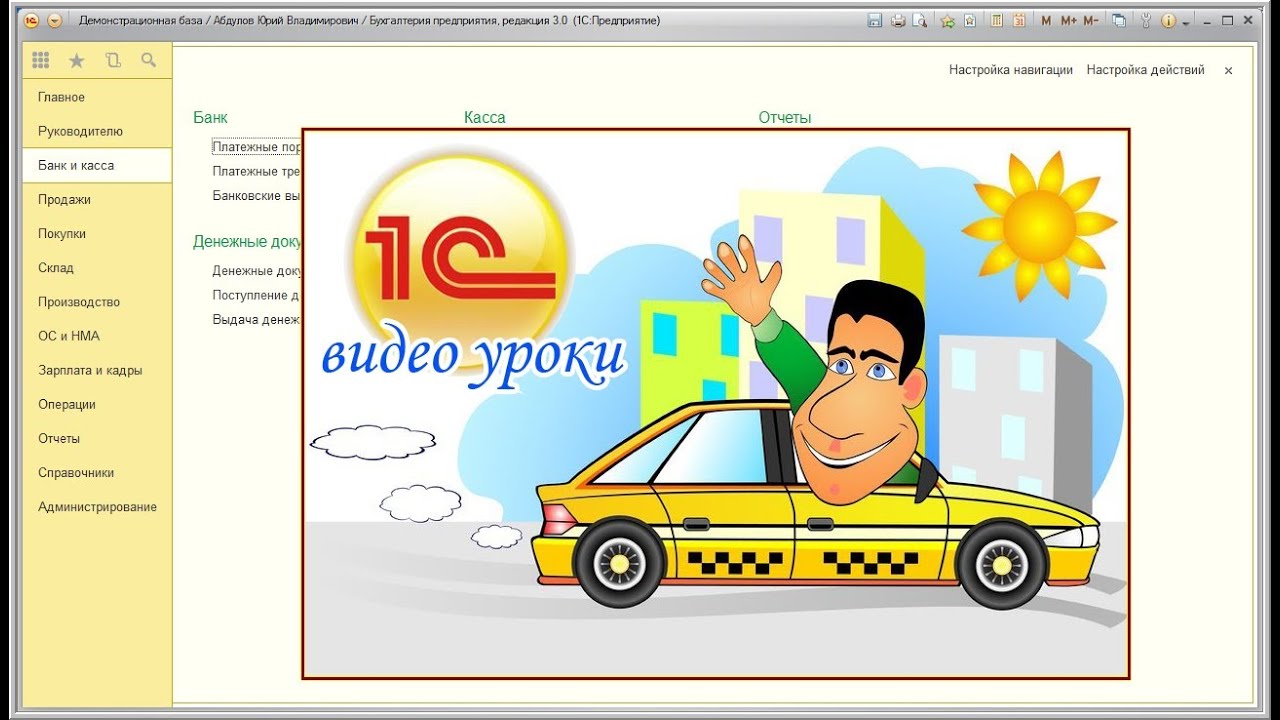Click the Касса group heading

[x=485, y=117]
